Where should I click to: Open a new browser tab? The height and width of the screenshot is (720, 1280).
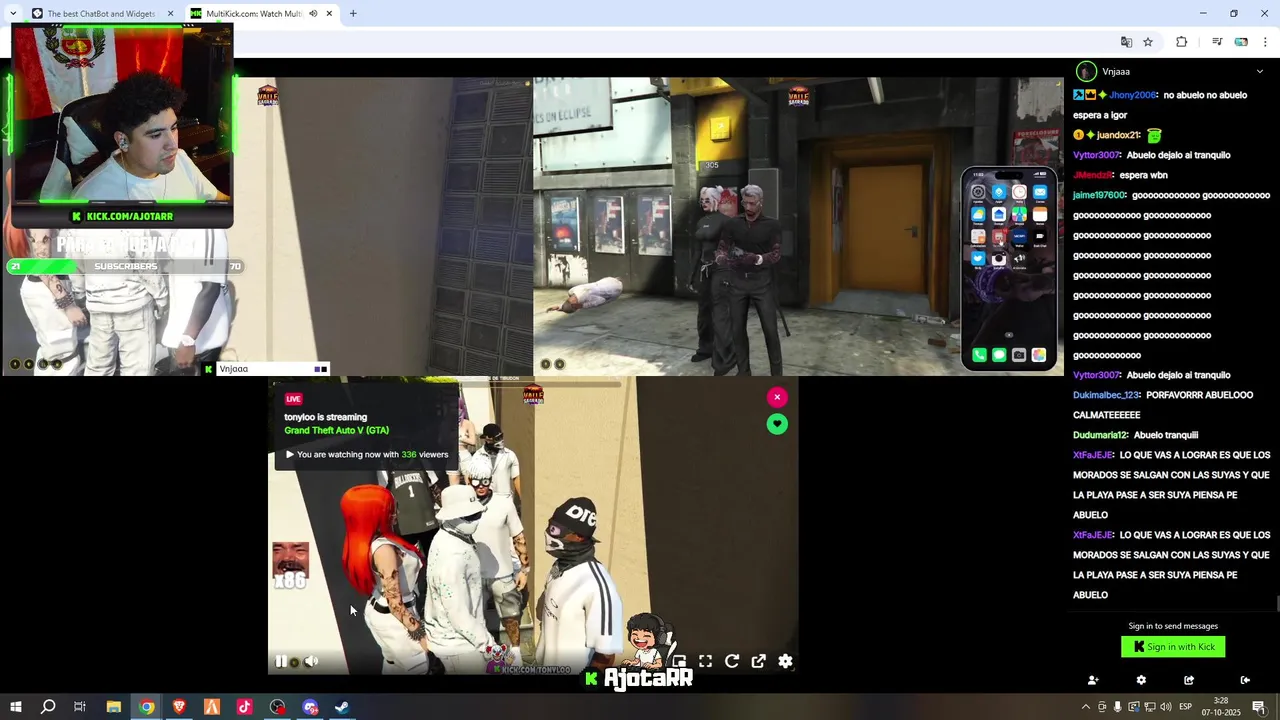click(x=353, y=14)
